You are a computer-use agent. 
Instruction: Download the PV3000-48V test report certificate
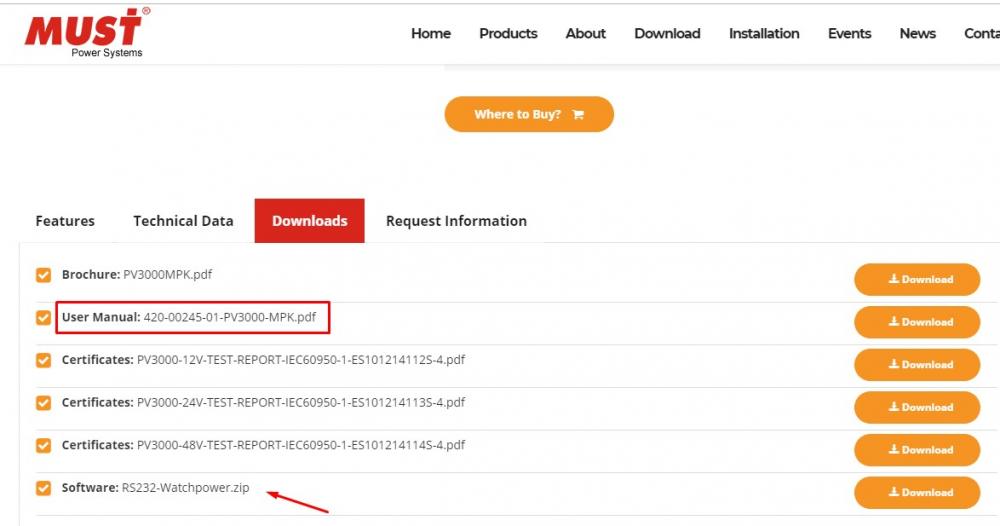[916, 449]
